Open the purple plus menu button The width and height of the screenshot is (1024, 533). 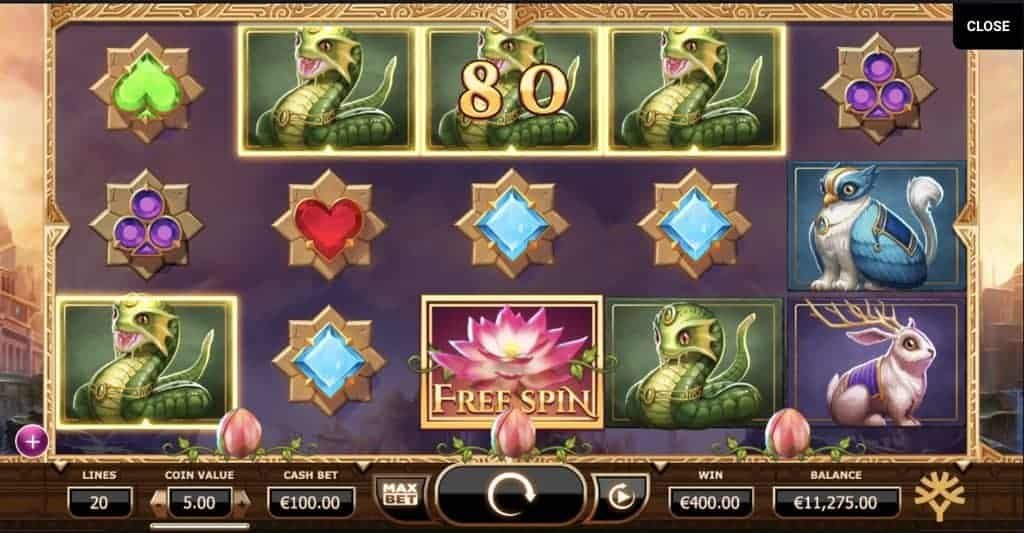click(31, 442)
